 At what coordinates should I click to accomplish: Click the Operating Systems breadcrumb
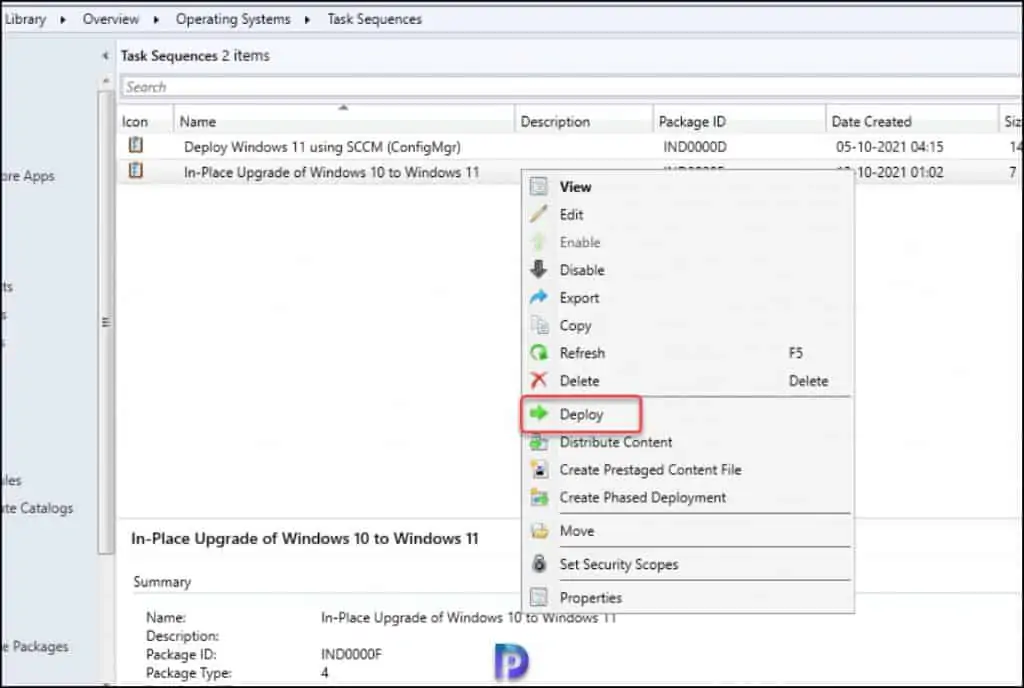pos(232,19)
